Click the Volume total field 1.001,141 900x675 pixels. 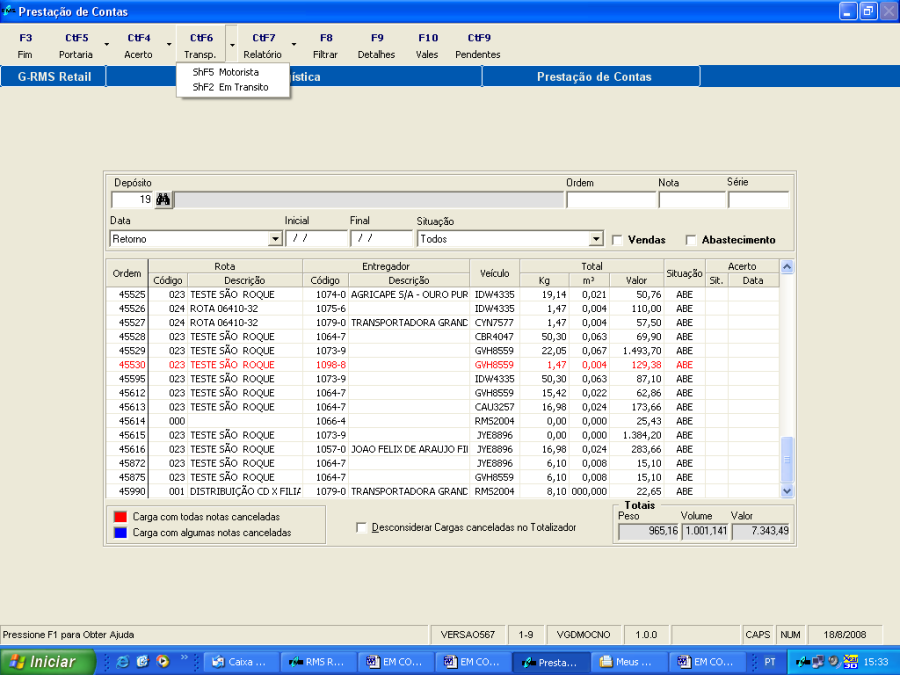click(705, 531)
